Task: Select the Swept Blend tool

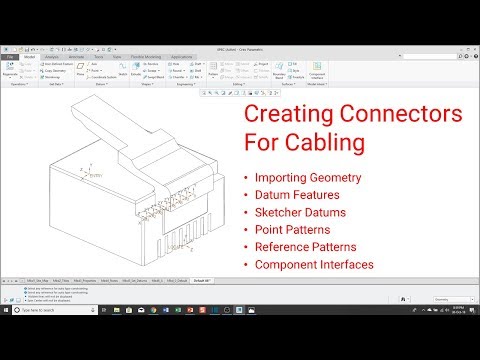Action: [x=154, y=77]
